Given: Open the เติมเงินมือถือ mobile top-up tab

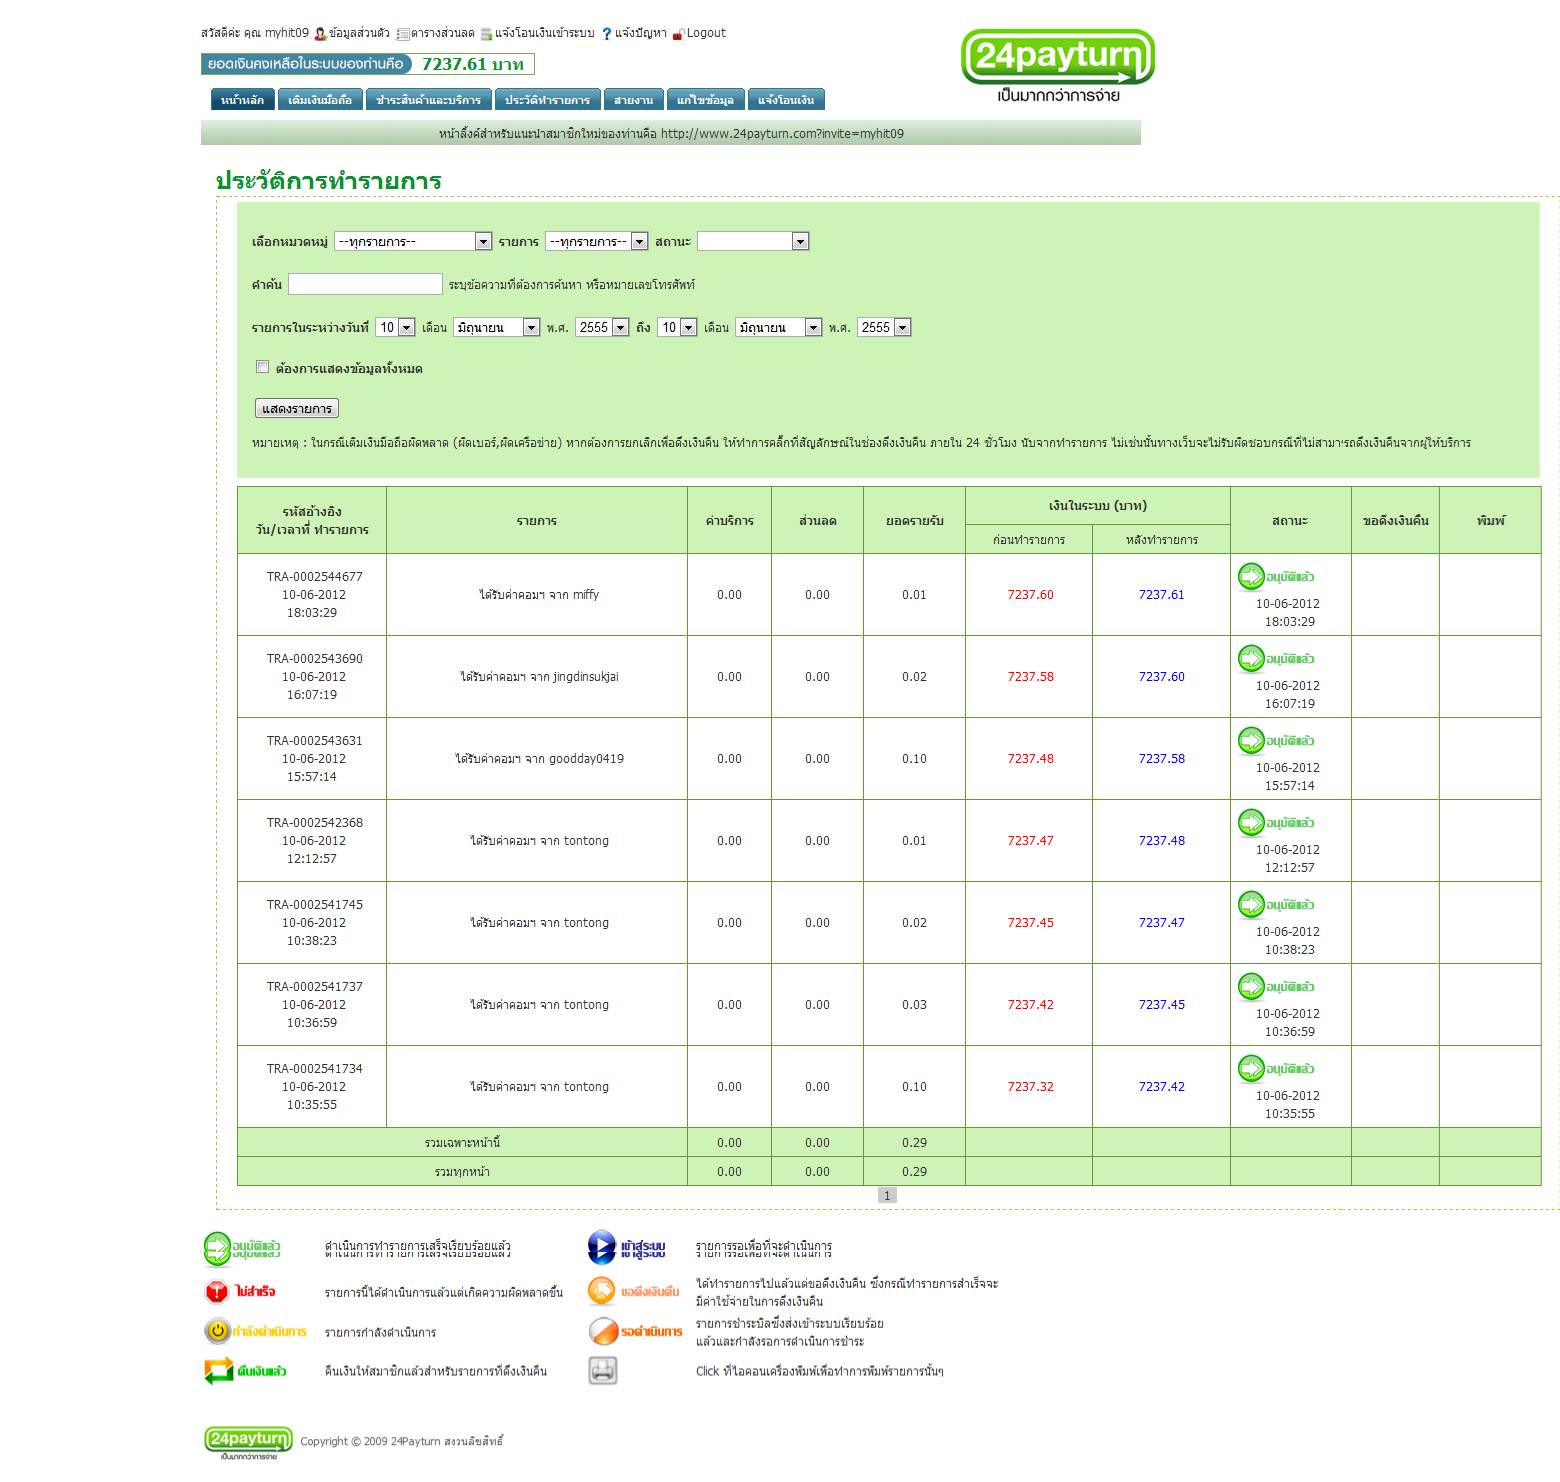Looking at the screenshot, I should (x=320, y=99).
